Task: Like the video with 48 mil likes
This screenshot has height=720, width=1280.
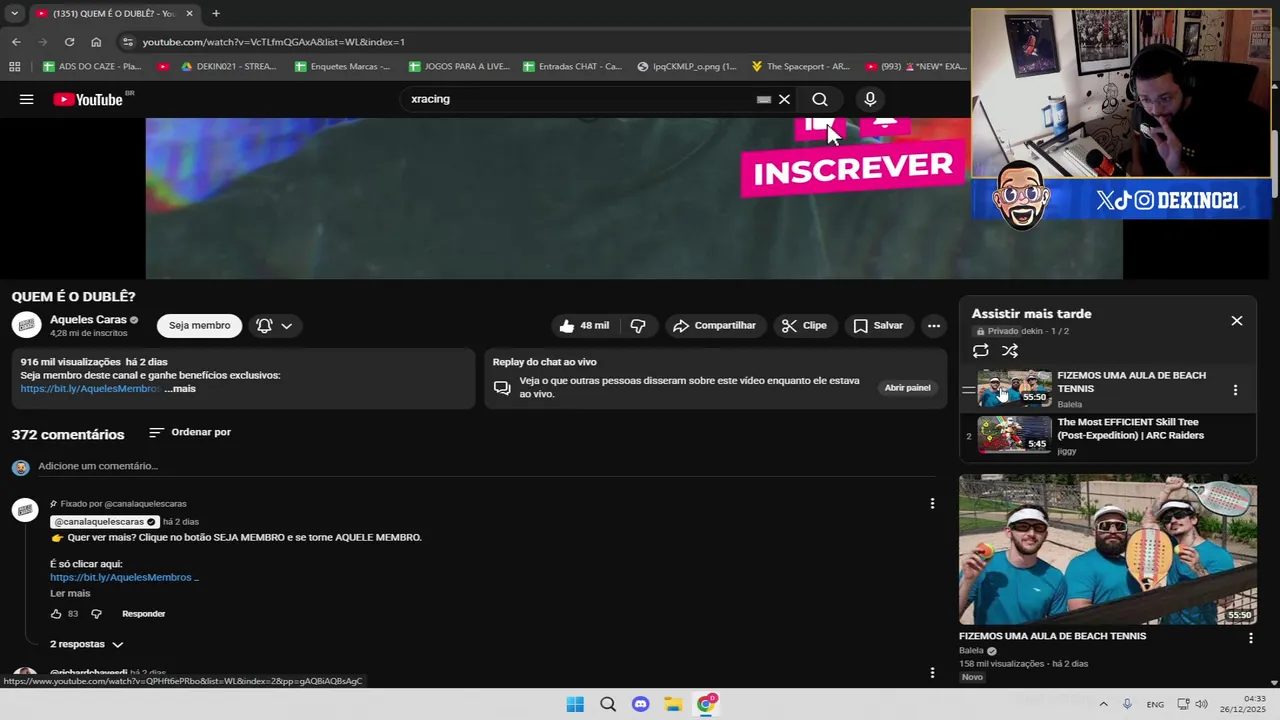Action: point(584,325)
